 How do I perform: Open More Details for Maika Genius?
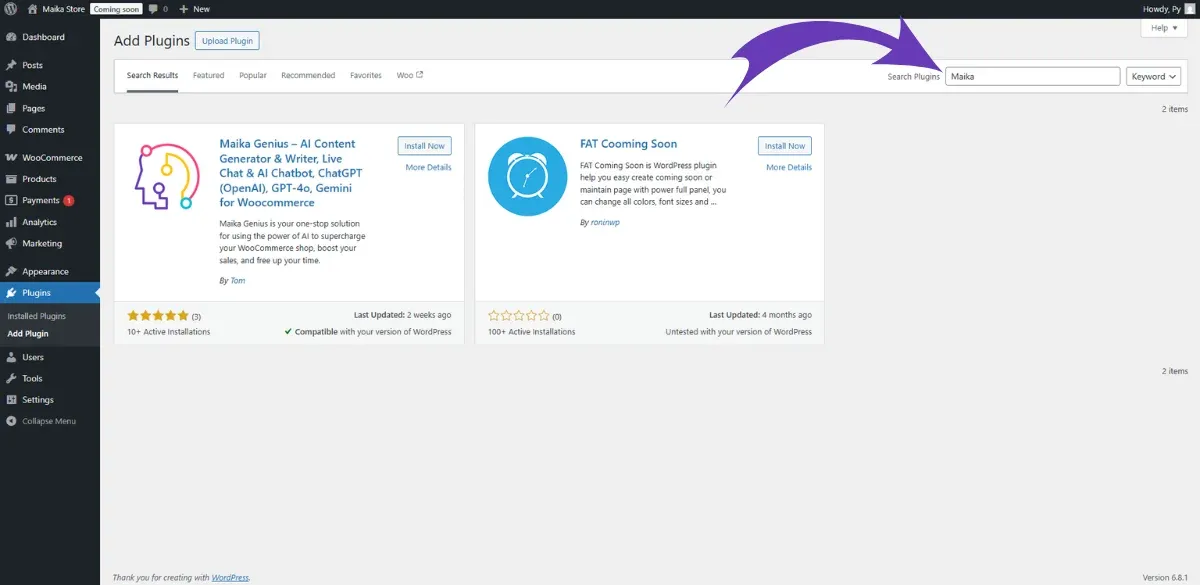[x=428, y=167]
